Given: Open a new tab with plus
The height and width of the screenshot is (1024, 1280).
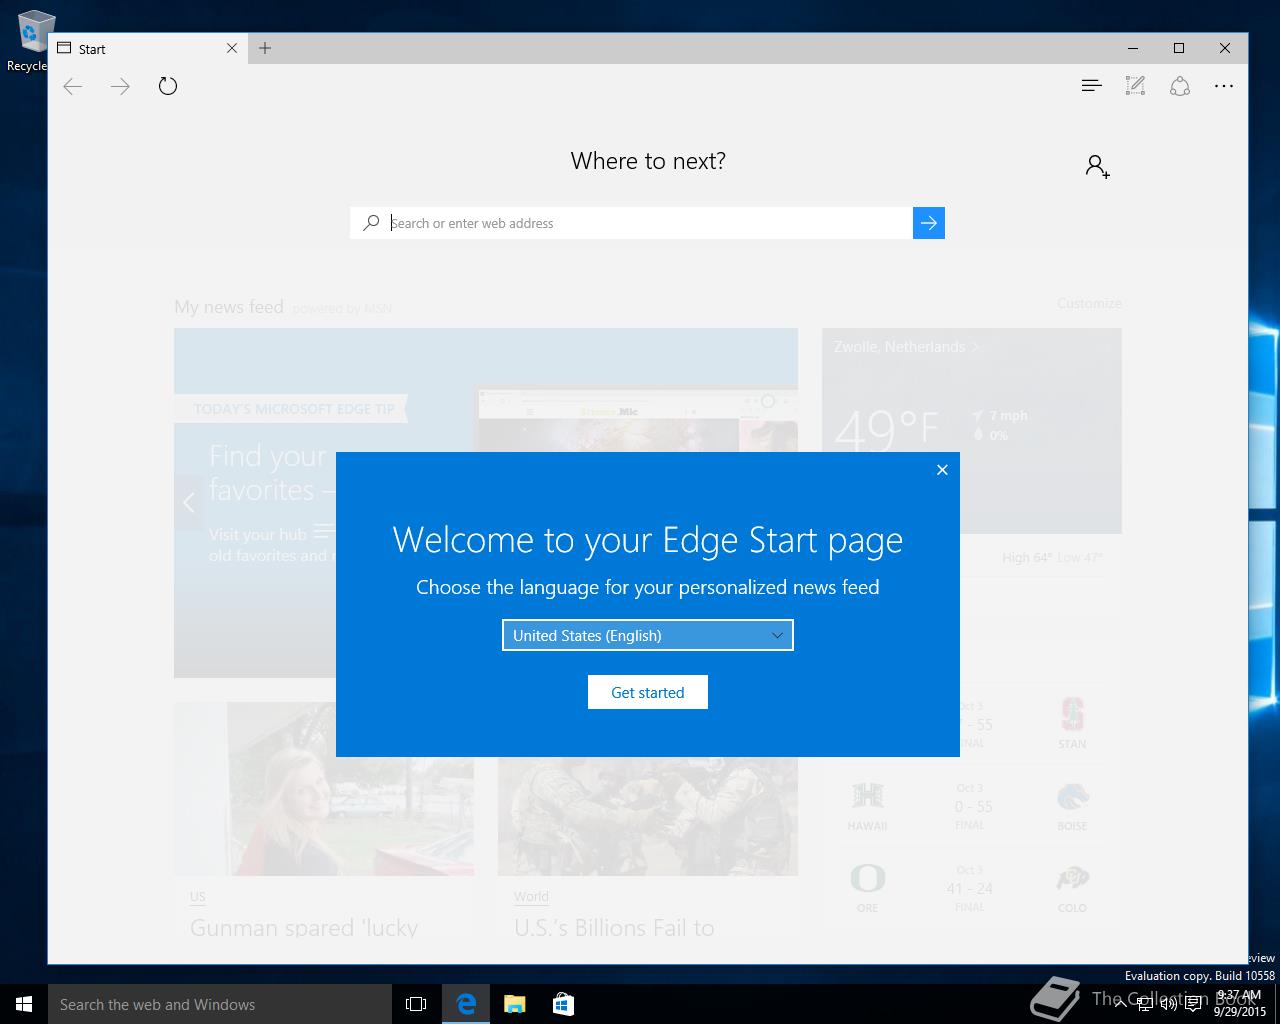Looking at the screenshot, I should [x=265, y=48].
